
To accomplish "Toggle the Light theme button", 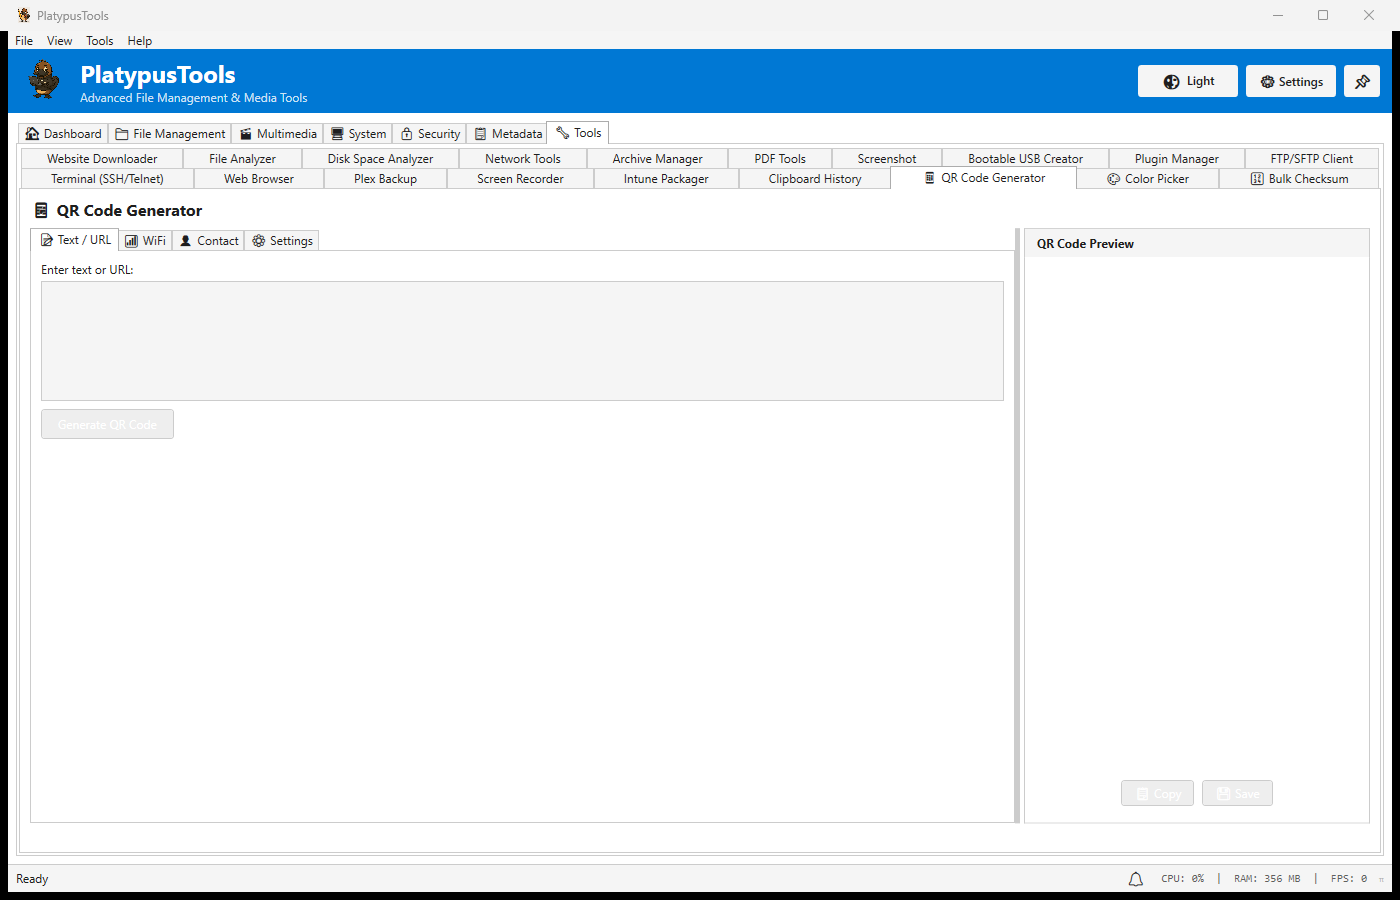I will pyautogui.click(x=1187, y=82).
